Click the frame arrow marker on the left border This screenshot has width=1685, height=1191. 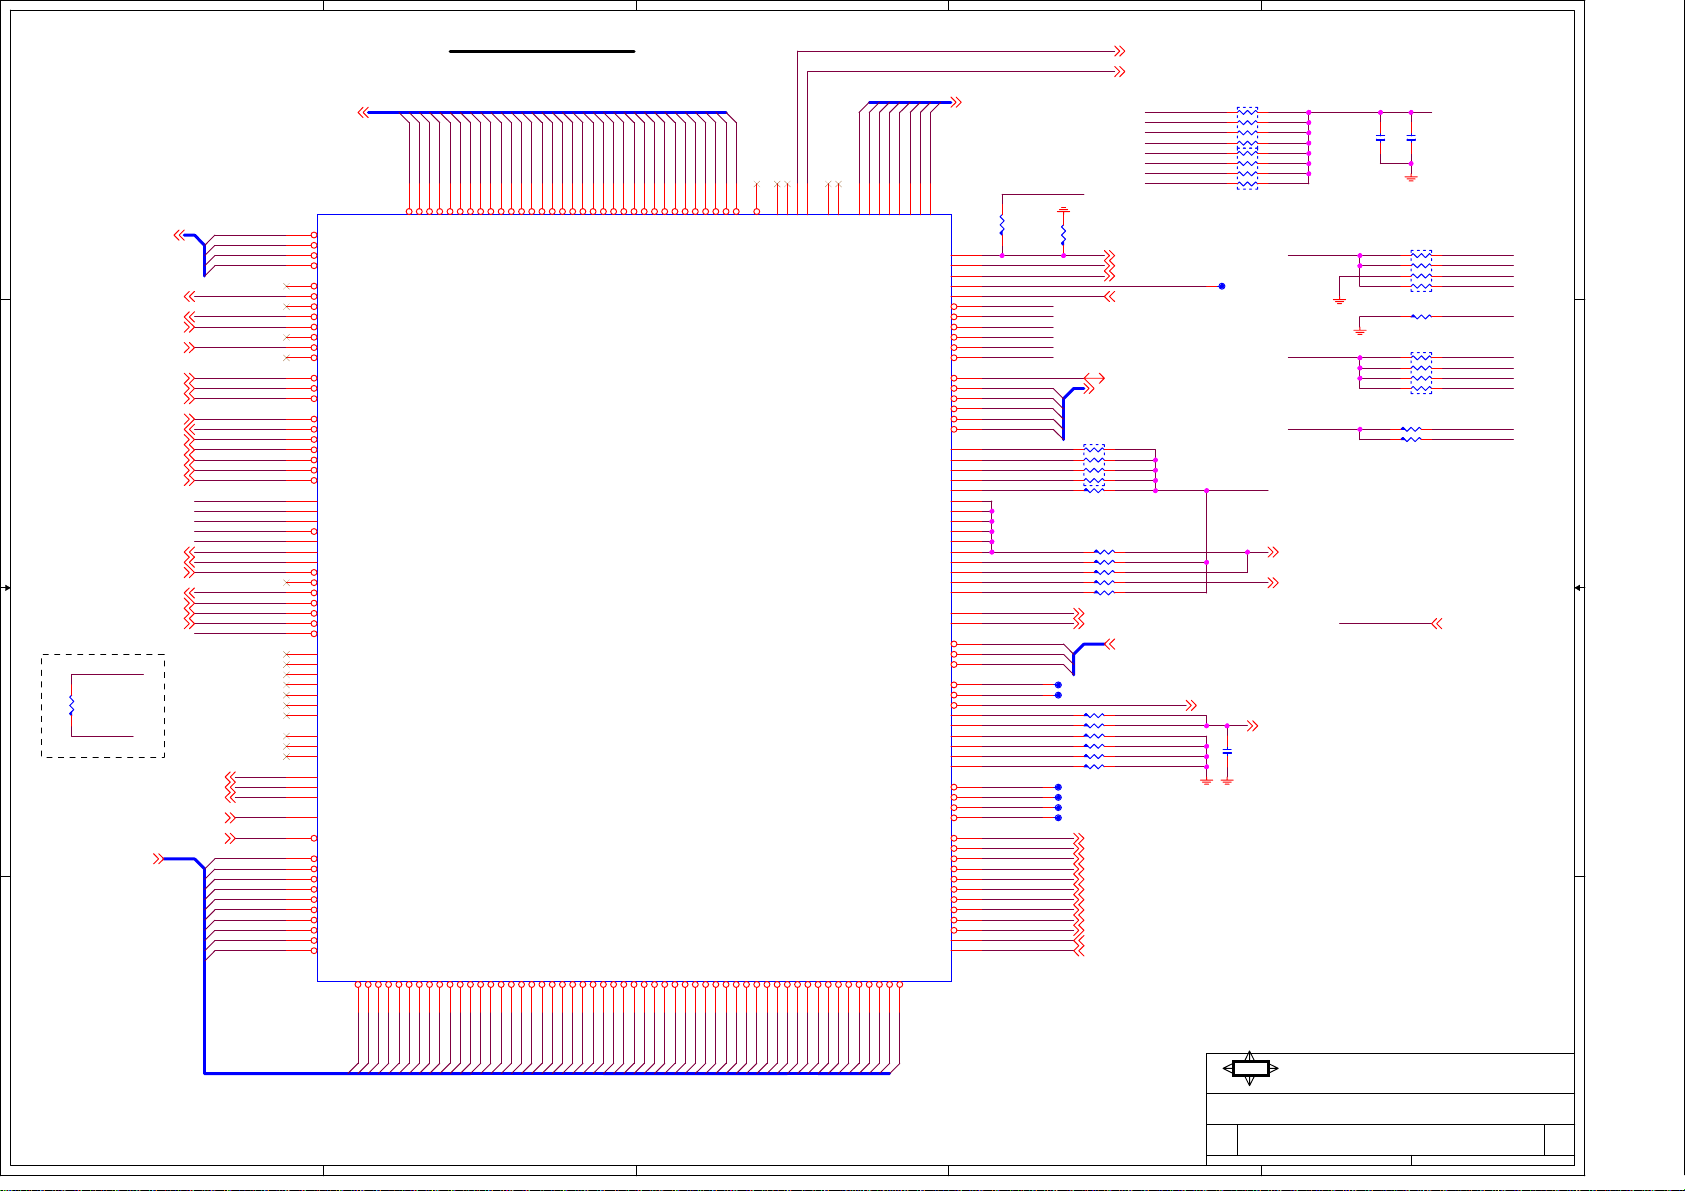pos(6,588)
